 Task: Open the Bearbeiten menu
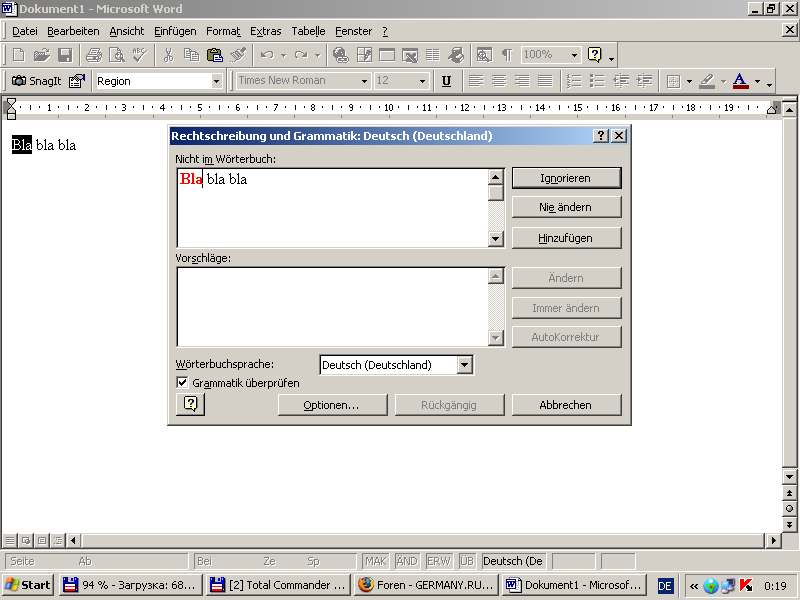tap(73, 31)
